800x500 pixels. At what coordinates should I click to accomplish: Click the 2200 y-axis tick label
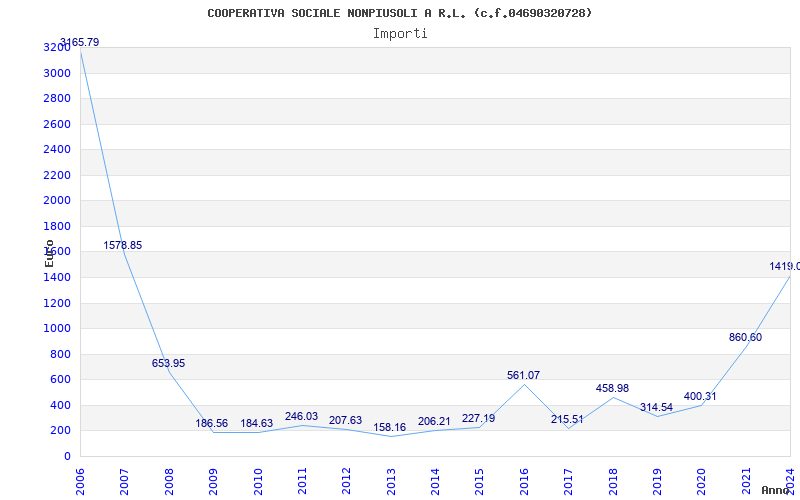57,176
